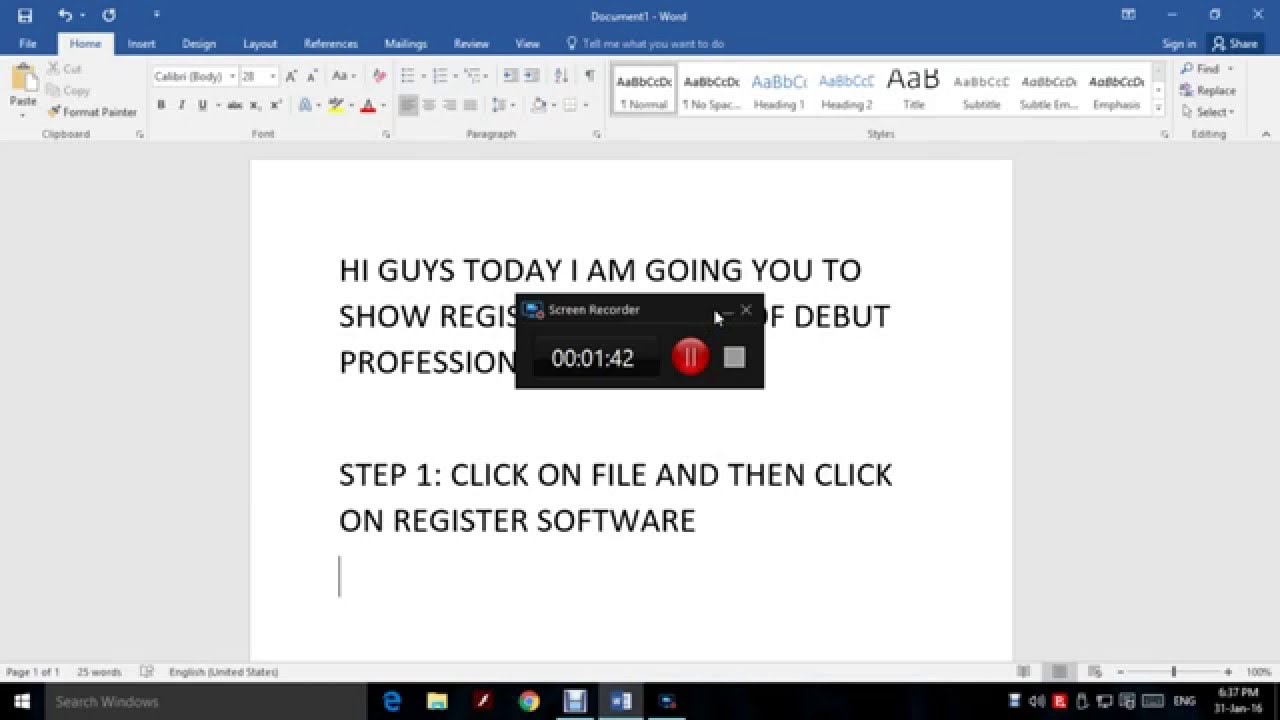The height and width of the screenshot is (720, 1280).
Task: Apply subscript formatting
Action: coord(256,105)
